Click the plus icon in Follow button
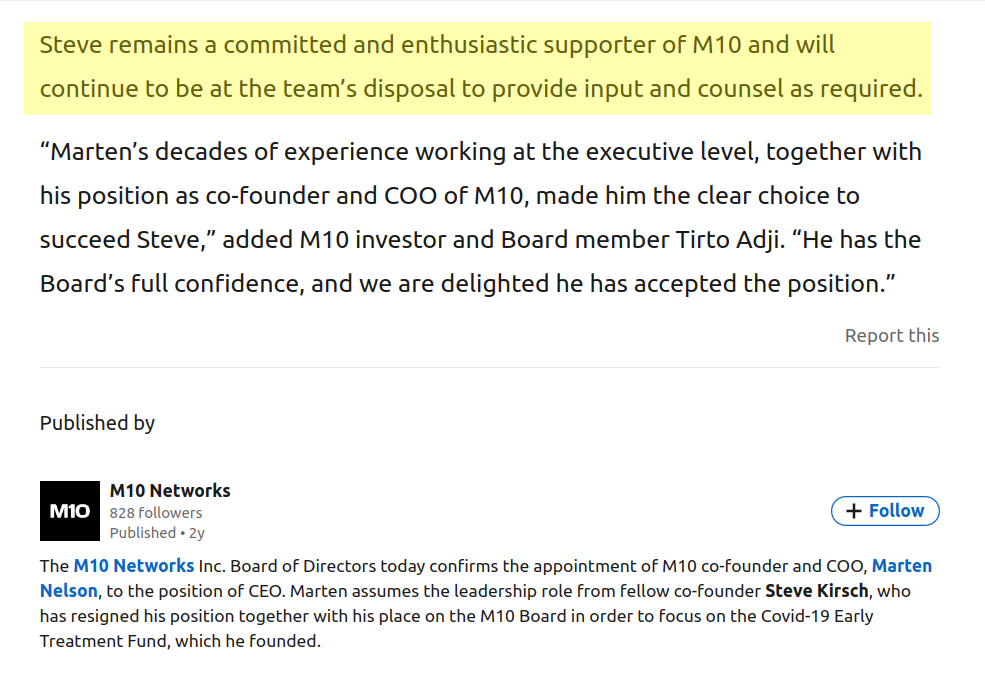 click(x=854, y=511)
